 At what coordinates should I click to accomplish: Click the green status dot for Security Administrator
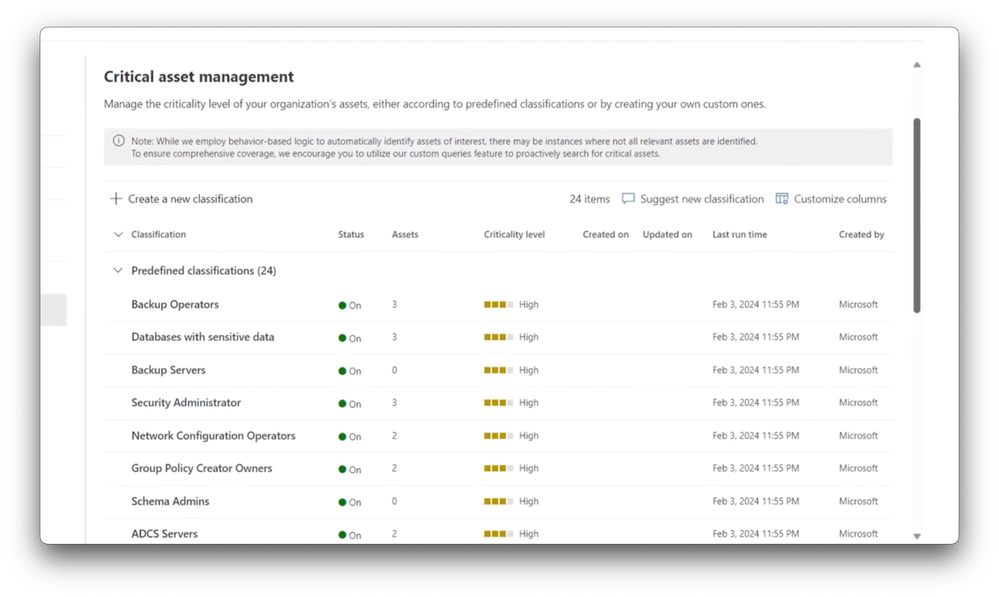[x=342, y=403]
